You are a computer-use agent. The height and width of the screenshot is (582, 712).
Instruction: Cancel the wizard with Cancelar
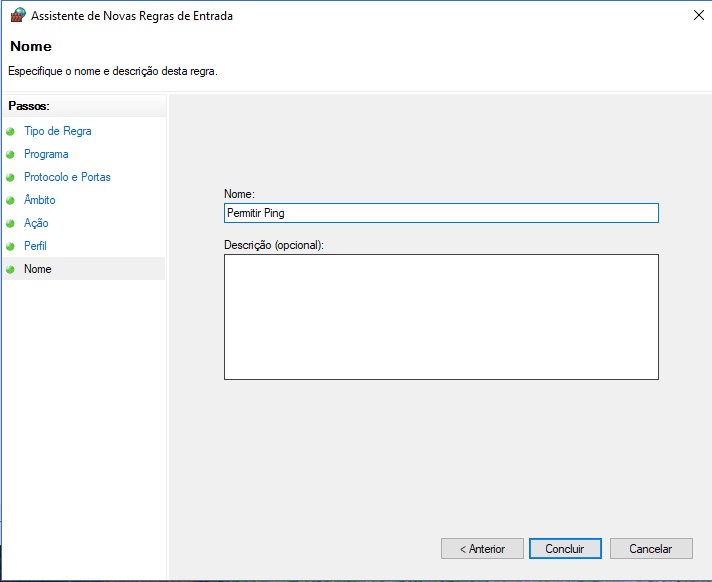click(x=651, y=548)
